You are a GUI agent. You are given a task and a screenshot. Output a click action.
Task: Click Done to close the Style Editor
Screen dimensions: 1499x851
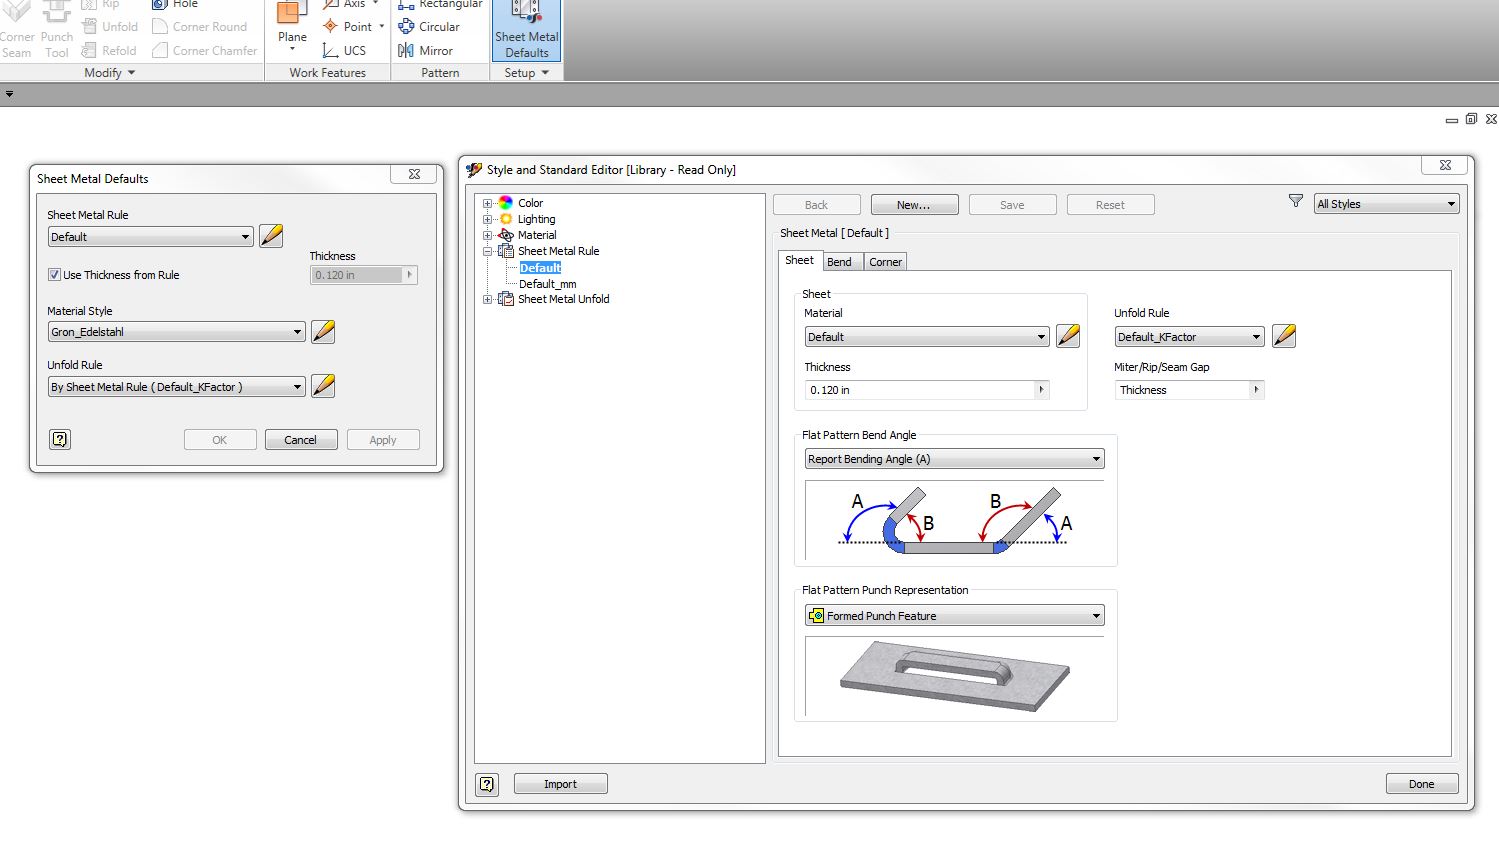(1422, 784)
